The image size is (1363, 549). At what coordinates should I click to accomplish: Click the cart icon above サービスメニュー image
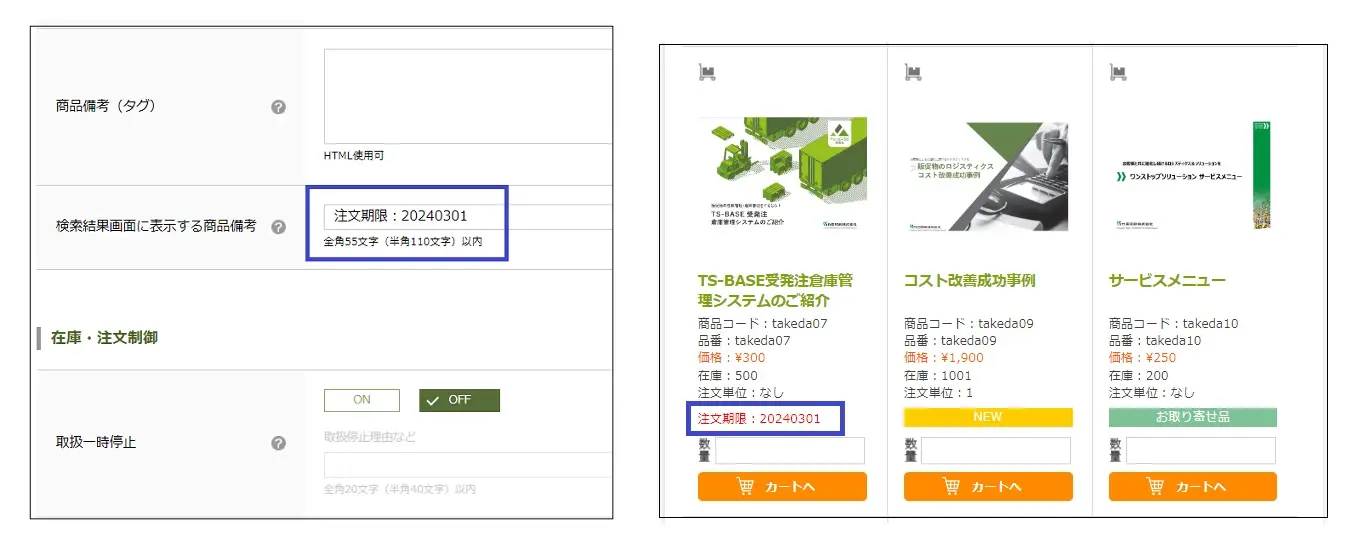(x=1119, y=72)
